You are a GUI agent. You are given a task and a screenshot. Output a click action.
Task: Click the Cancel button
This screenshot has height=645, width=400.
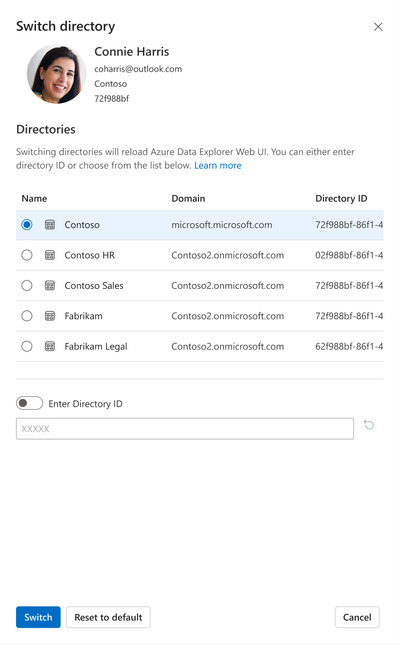357,617
